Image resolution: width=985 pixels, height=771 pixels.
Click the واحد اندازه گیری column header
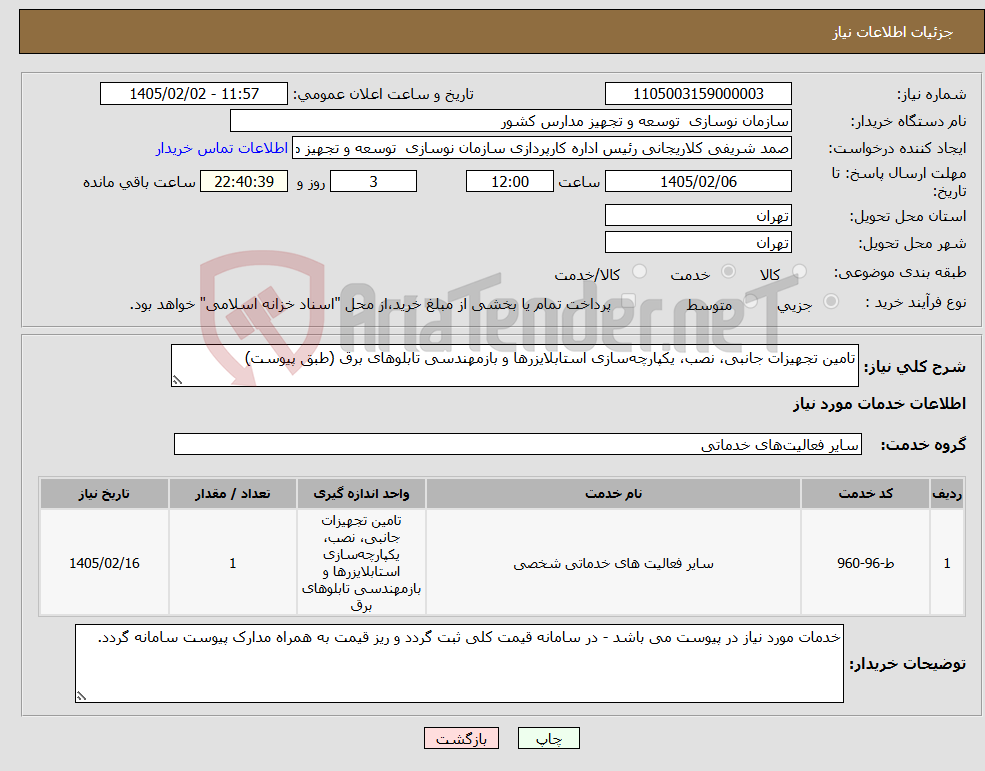[361, 494]
